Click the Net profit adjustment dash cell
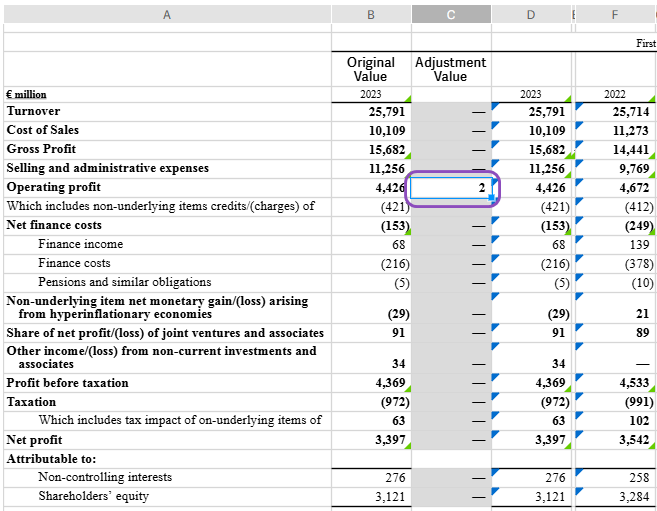657x511 pixels. [x=451, y=440]
